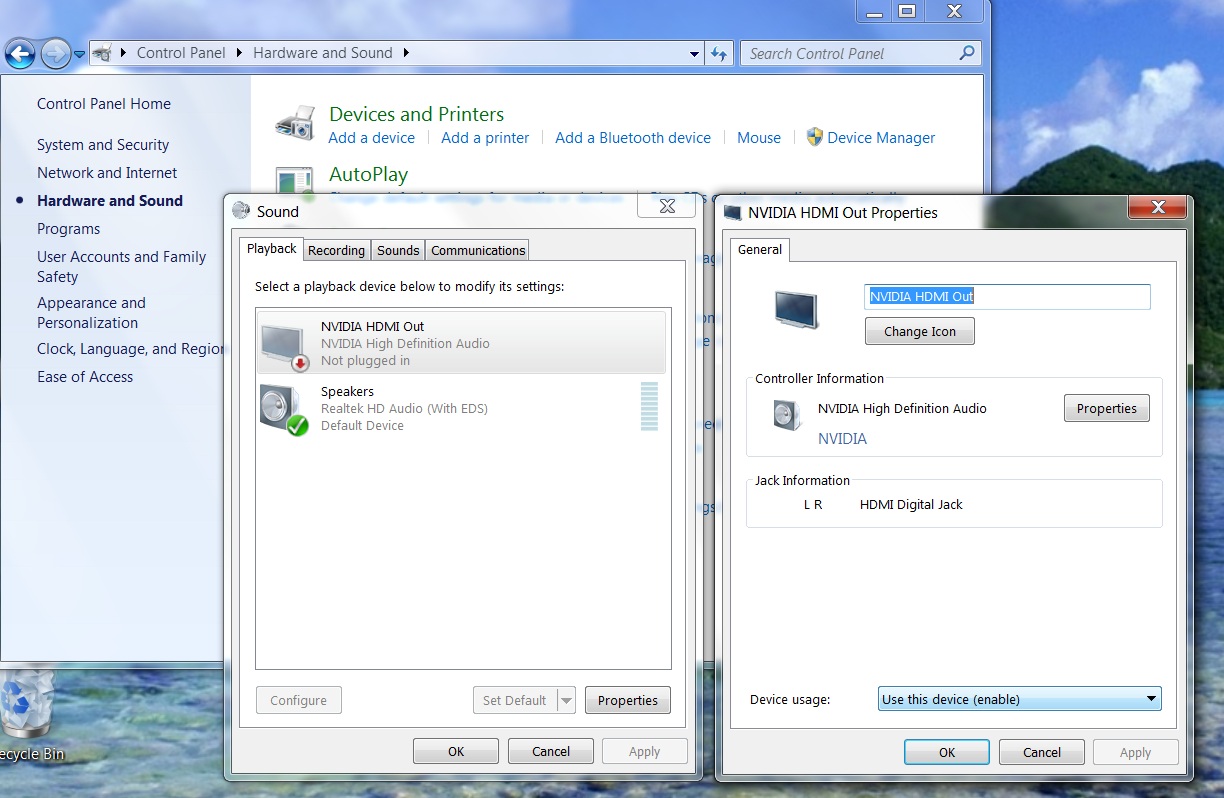The width and height of the screenshot is (1224, 798).
Task: Expand the arrow after Hardware and Sound breadcrumb
Action: [x=407, y=53]
